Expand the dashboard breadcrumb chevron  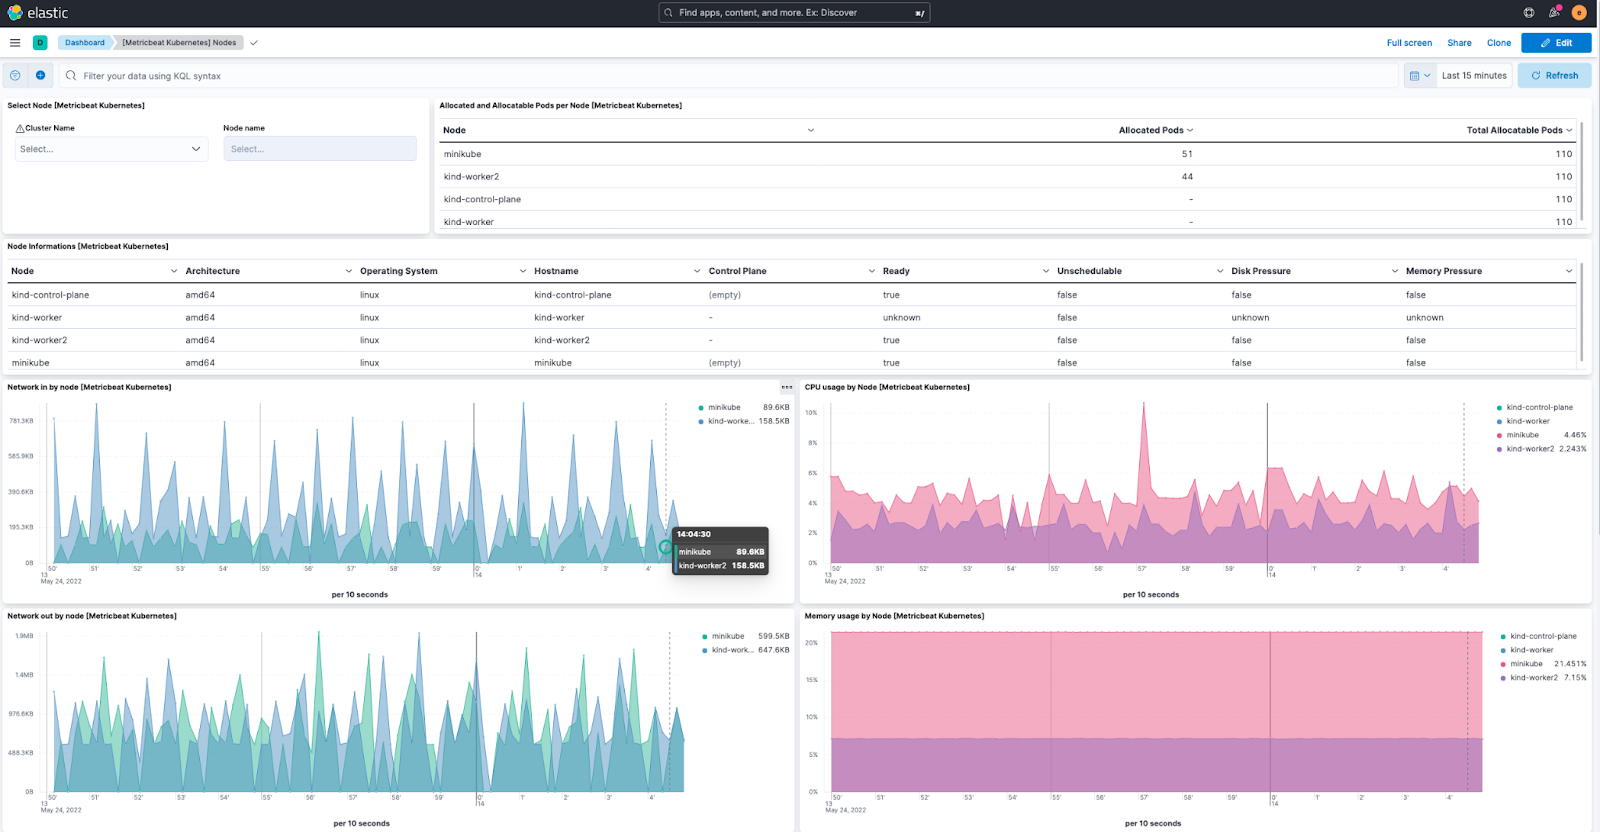click(254, 43)
